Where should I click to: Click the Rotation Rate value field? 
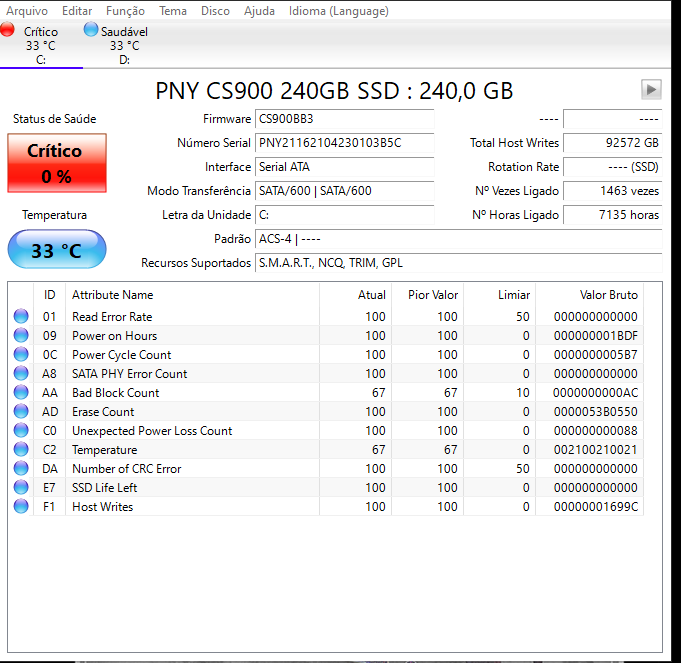612,167
